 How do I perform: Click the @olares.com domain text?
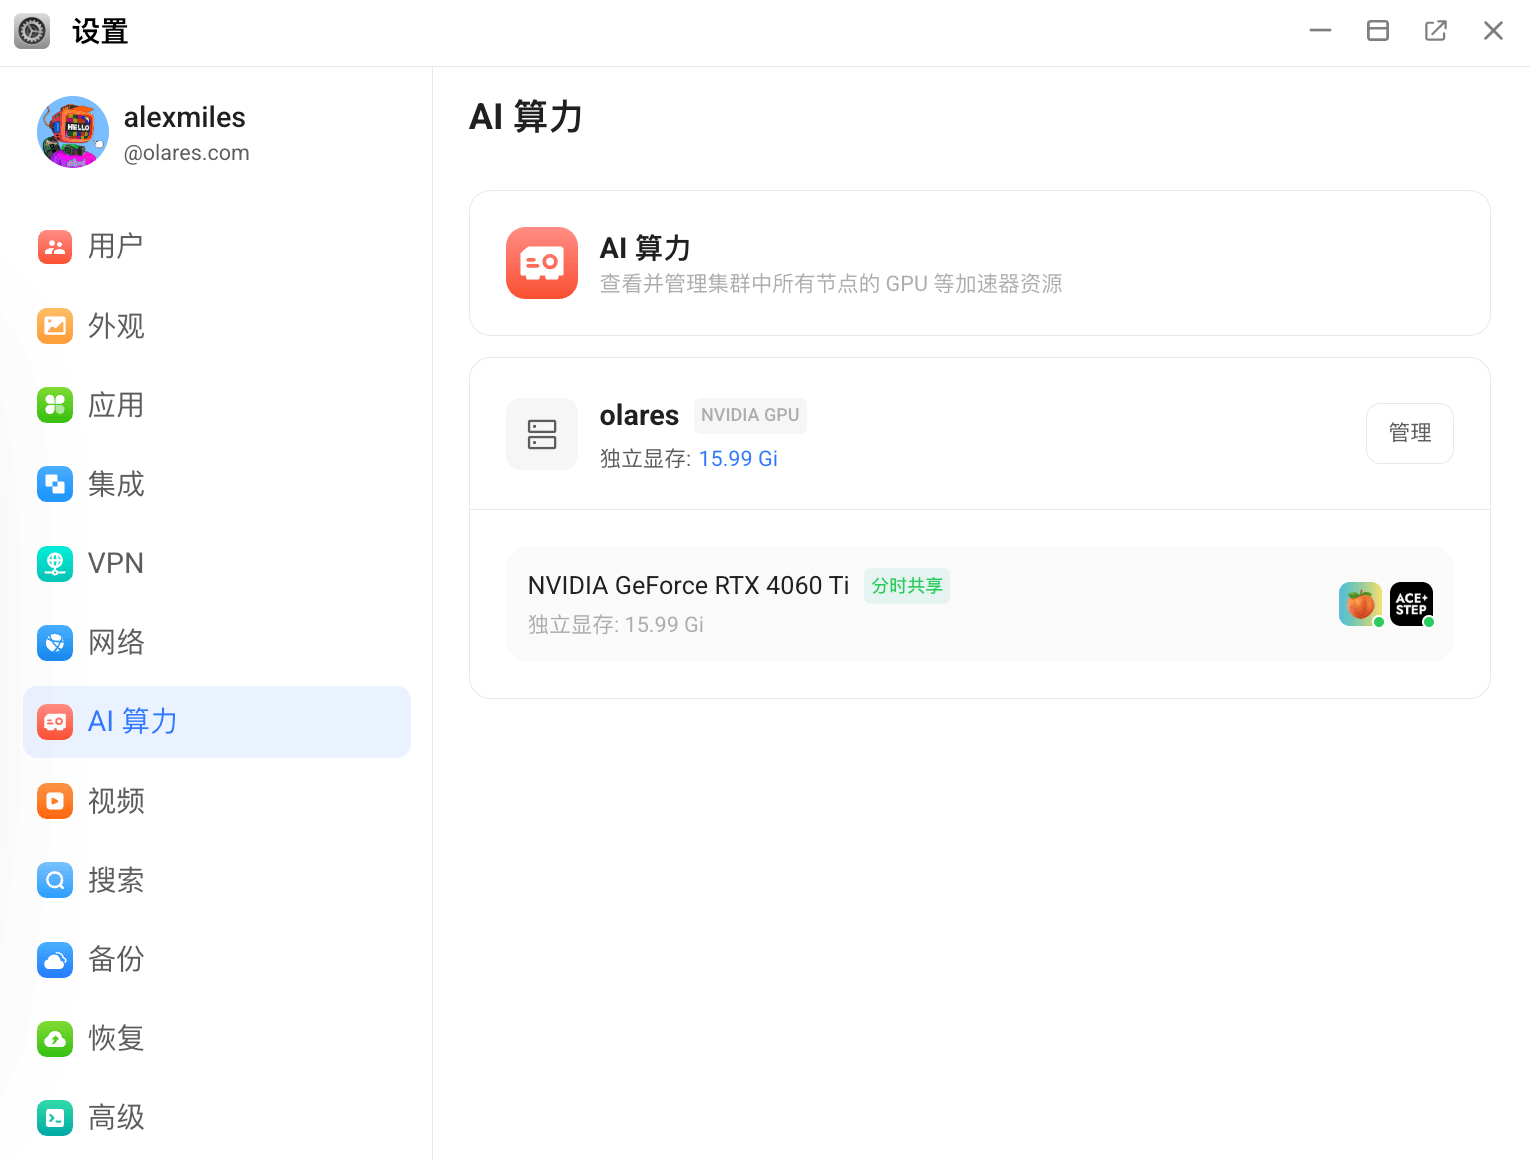pyautogui.click(x=187, y=153)
